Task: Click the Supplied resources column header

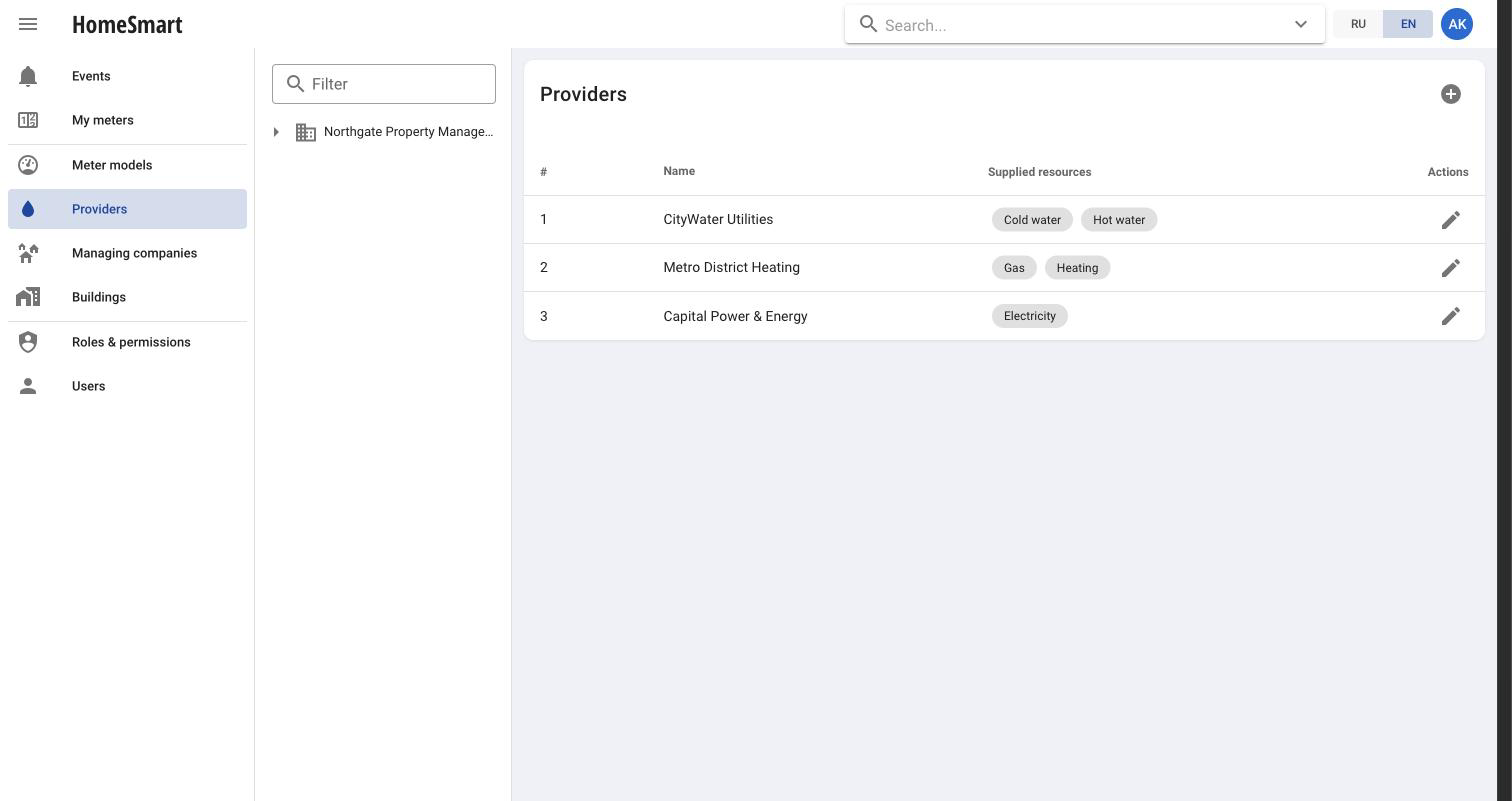Action: (x=1039, y=172)
